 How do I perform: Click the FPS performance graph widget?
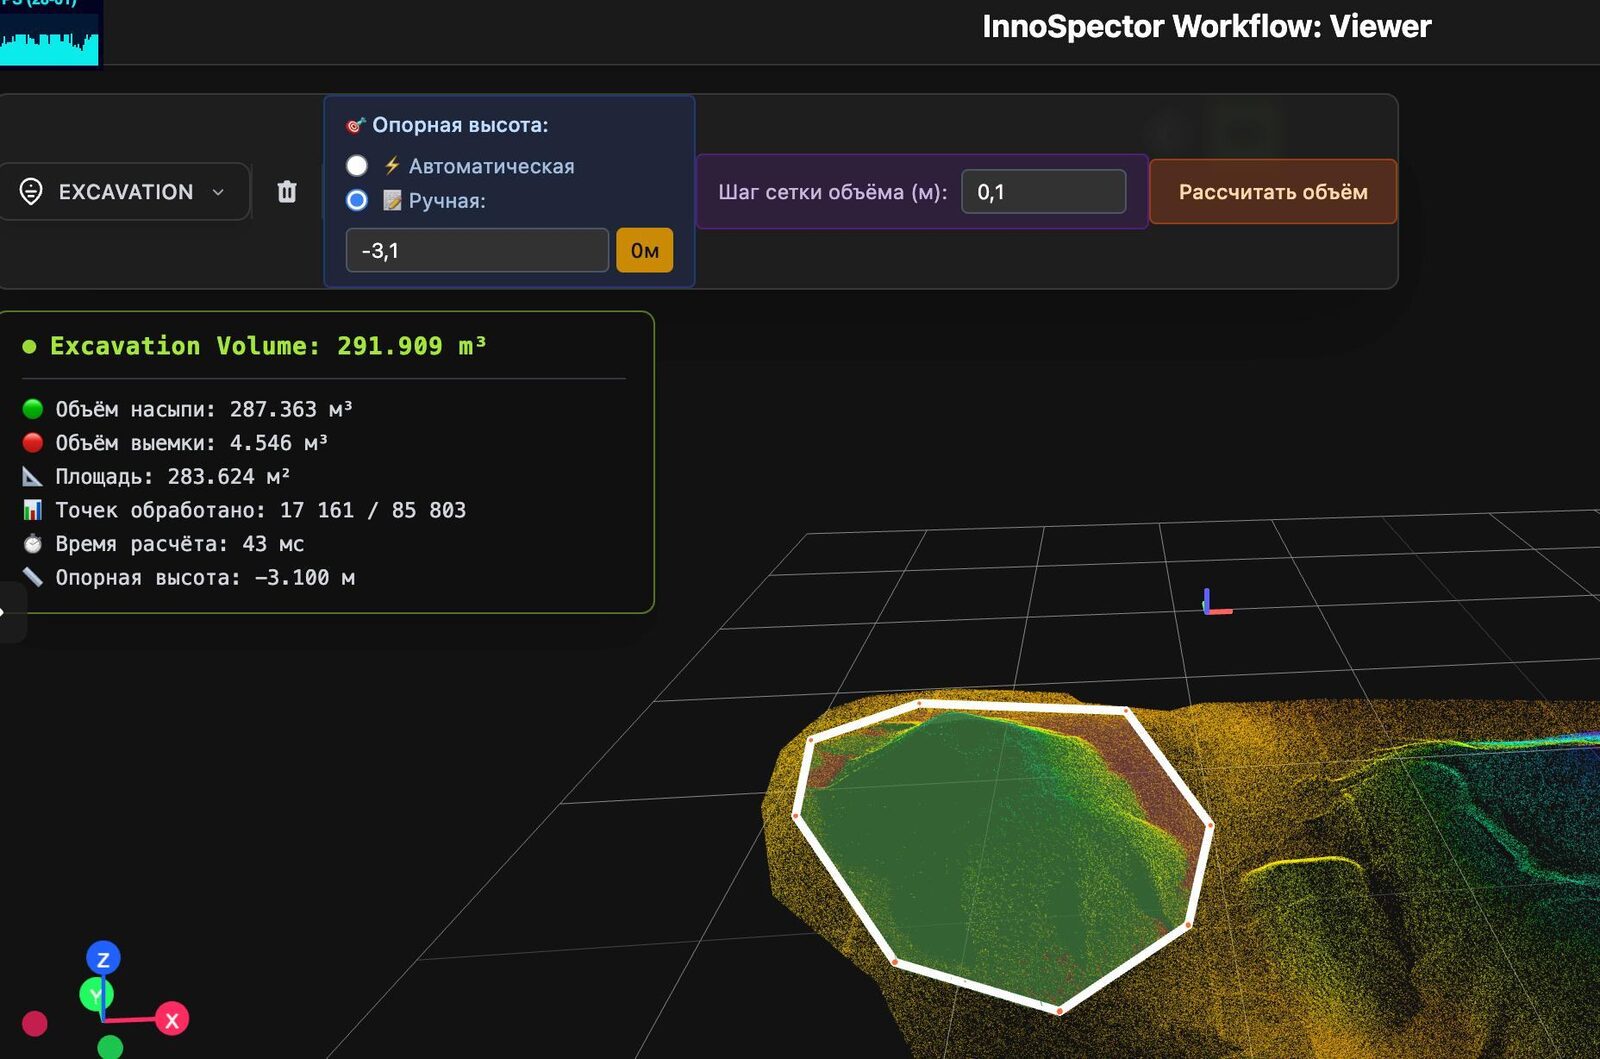[x=50, y=33]
